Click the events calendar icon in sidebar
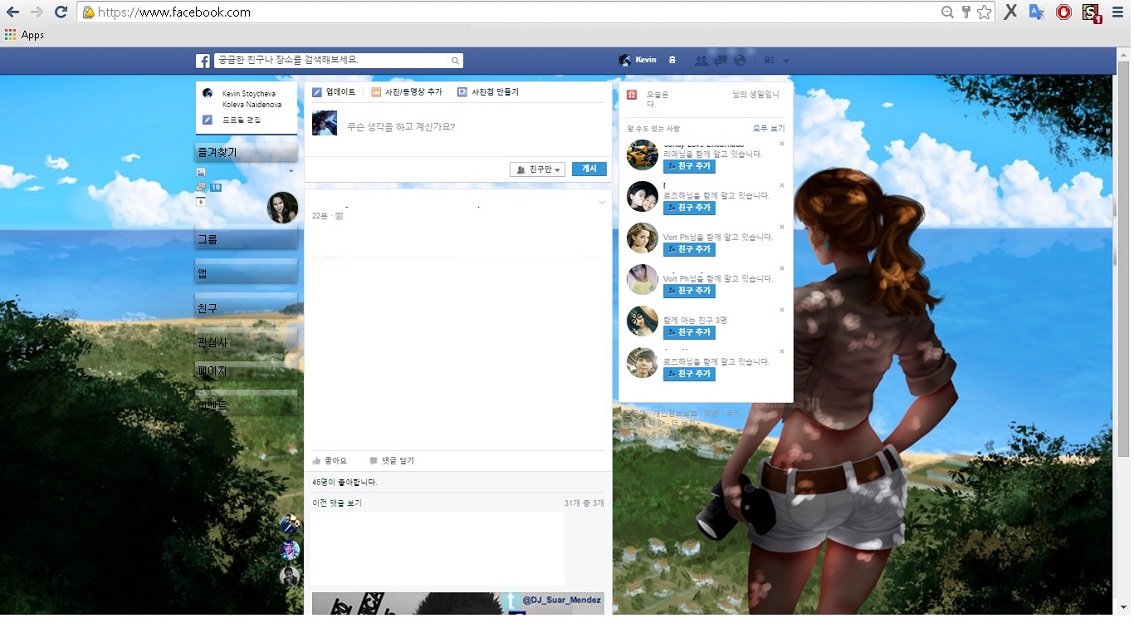 pyautogui.click(x=201, y=202)
